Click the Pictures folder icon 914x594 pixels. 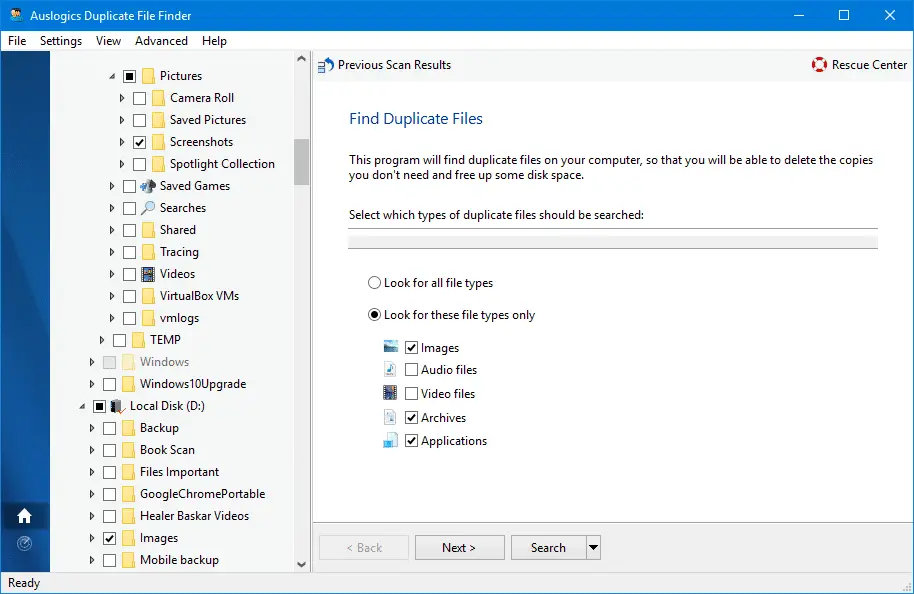(x=149, y=76)
